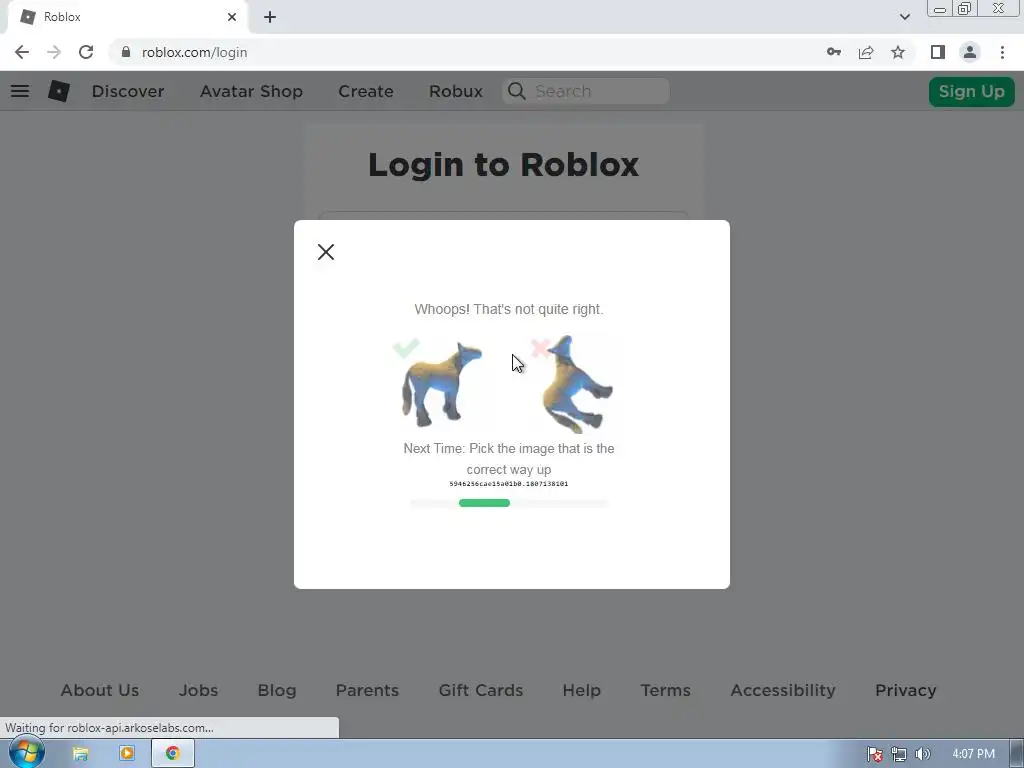Open the Discover page
1024x768 pixels.
[128, 91]
